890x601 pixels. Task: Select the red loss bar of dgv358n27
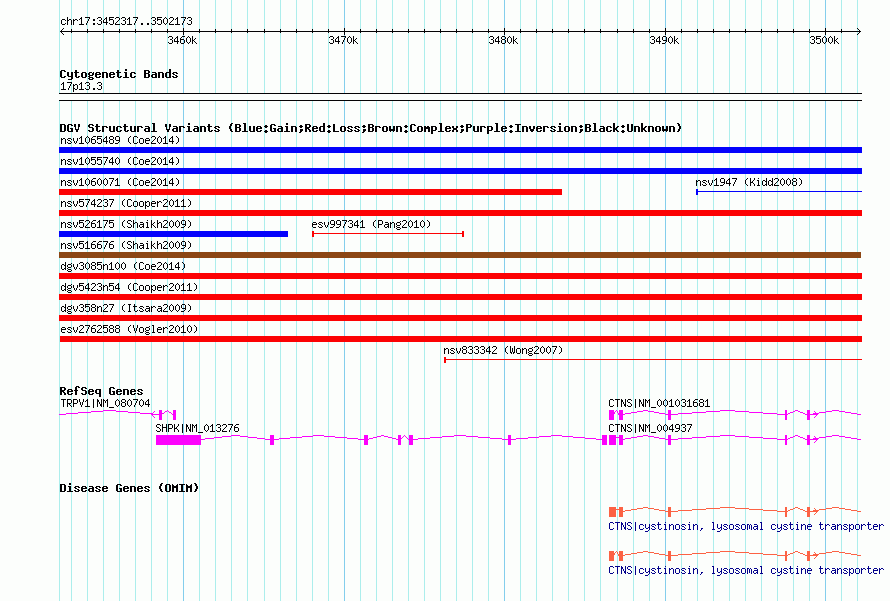[460, 318]
